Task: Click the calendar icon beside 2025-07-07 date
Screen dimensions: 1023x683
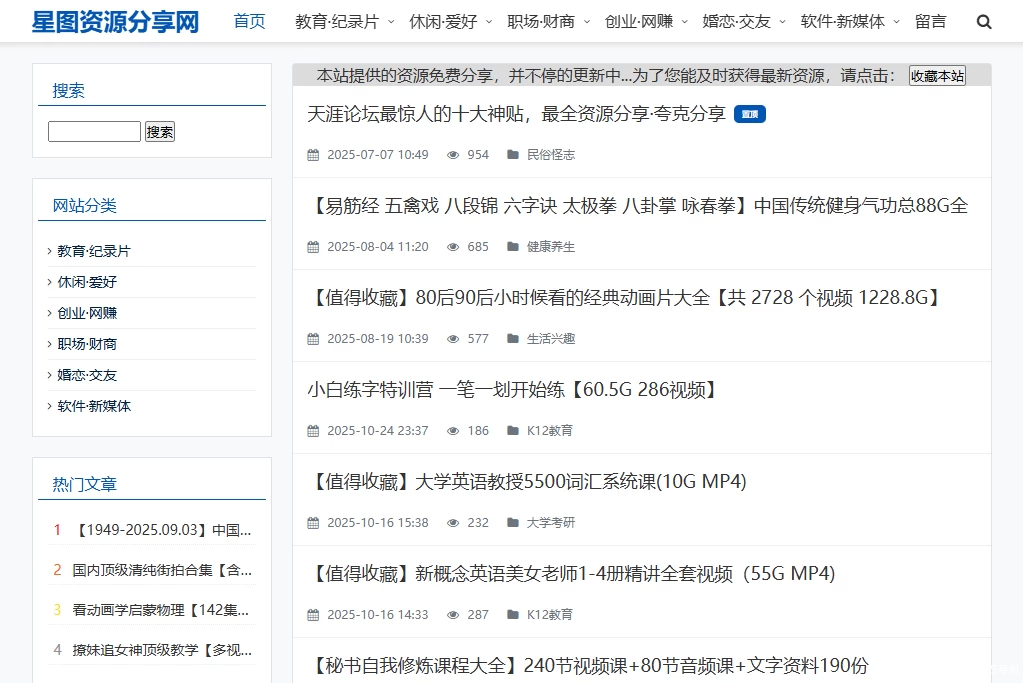Action: tap(311, 155)
